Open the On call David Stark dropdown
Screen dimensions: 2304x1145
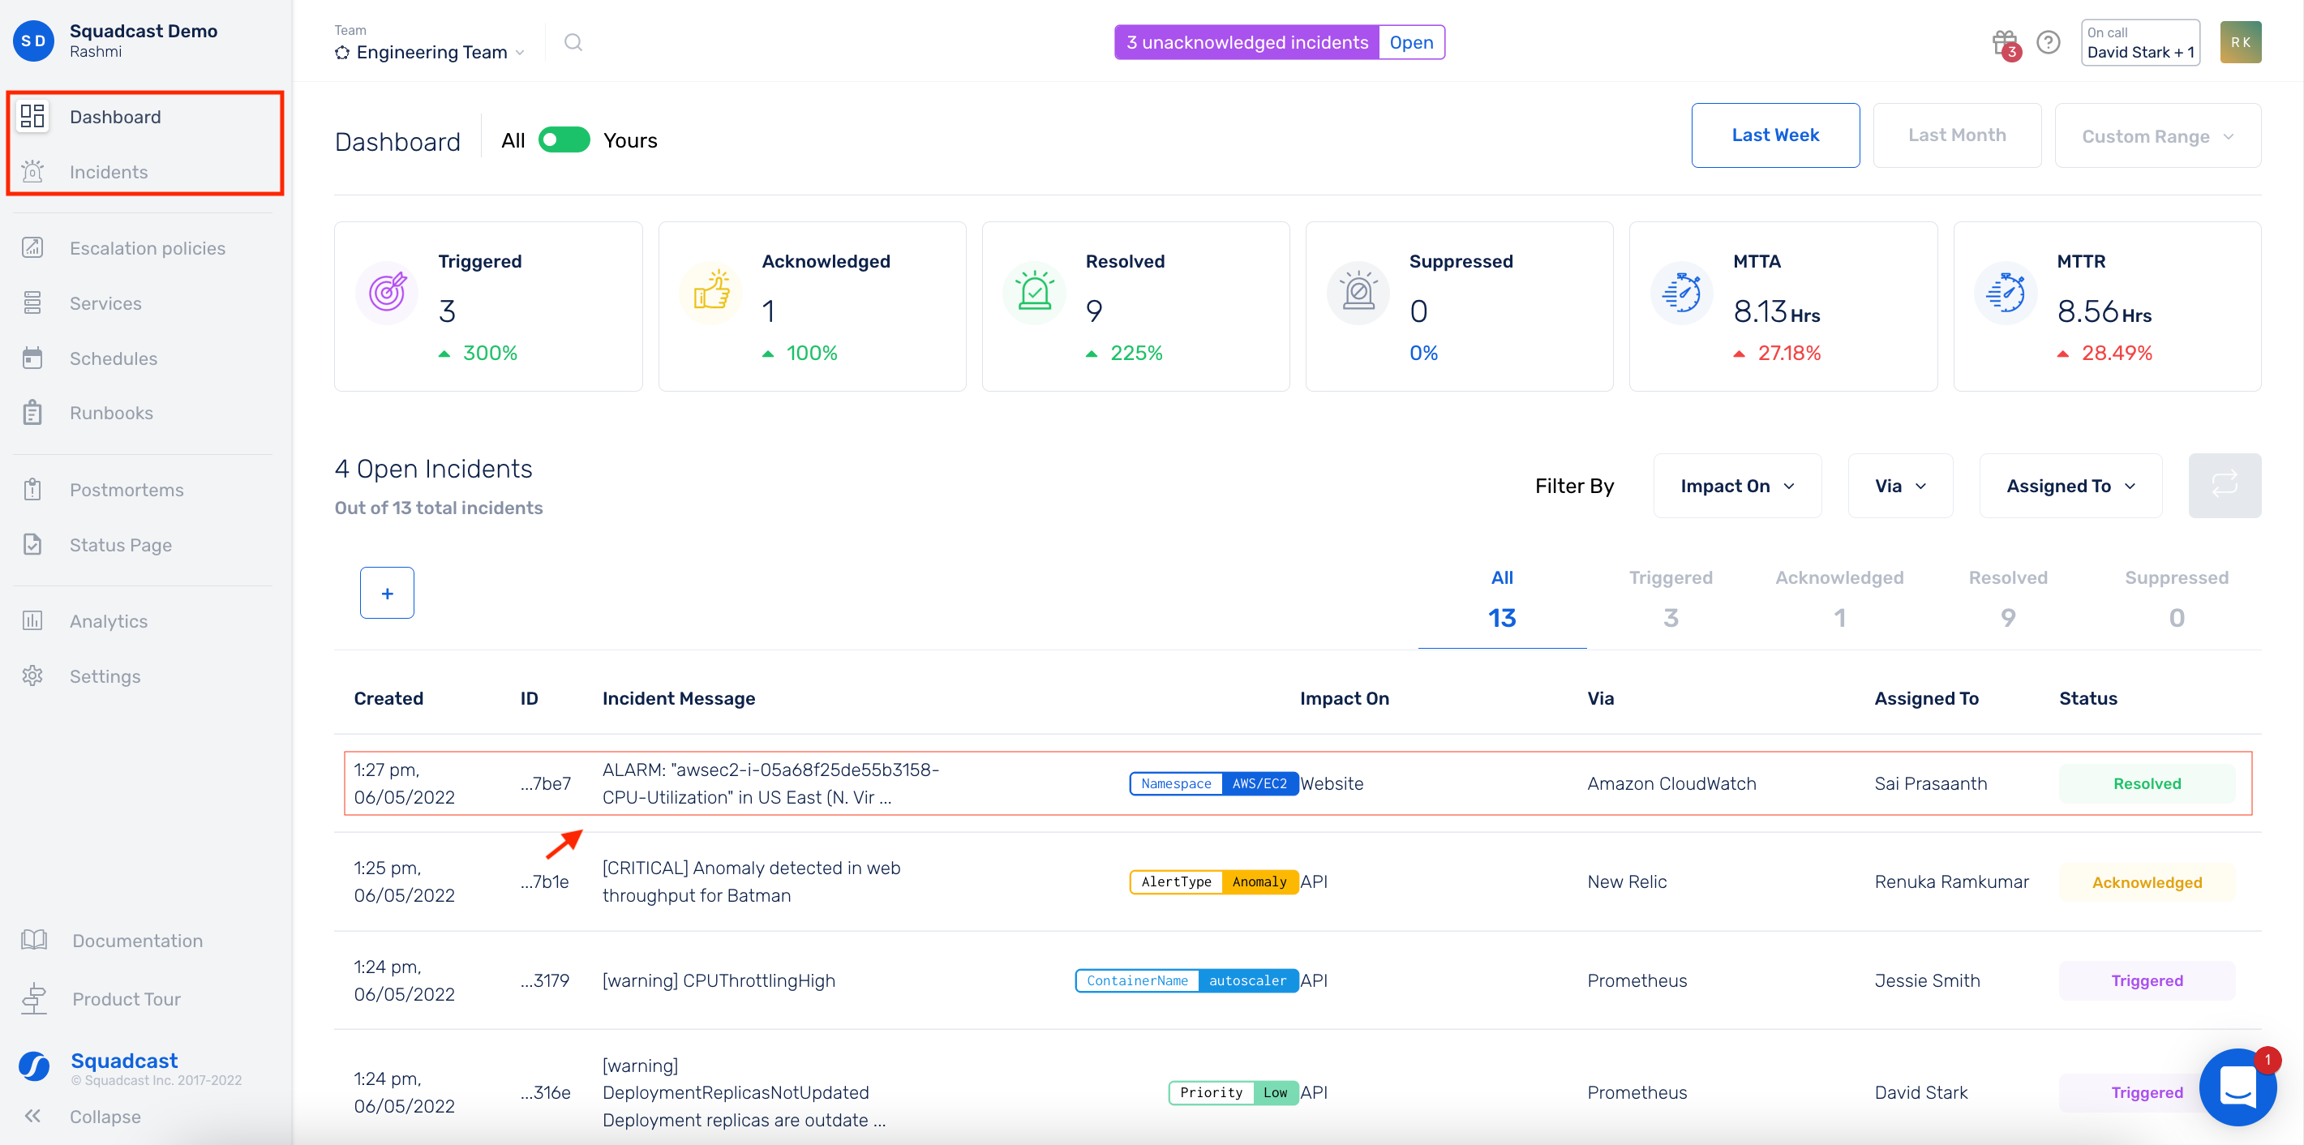coord(2140,42)
